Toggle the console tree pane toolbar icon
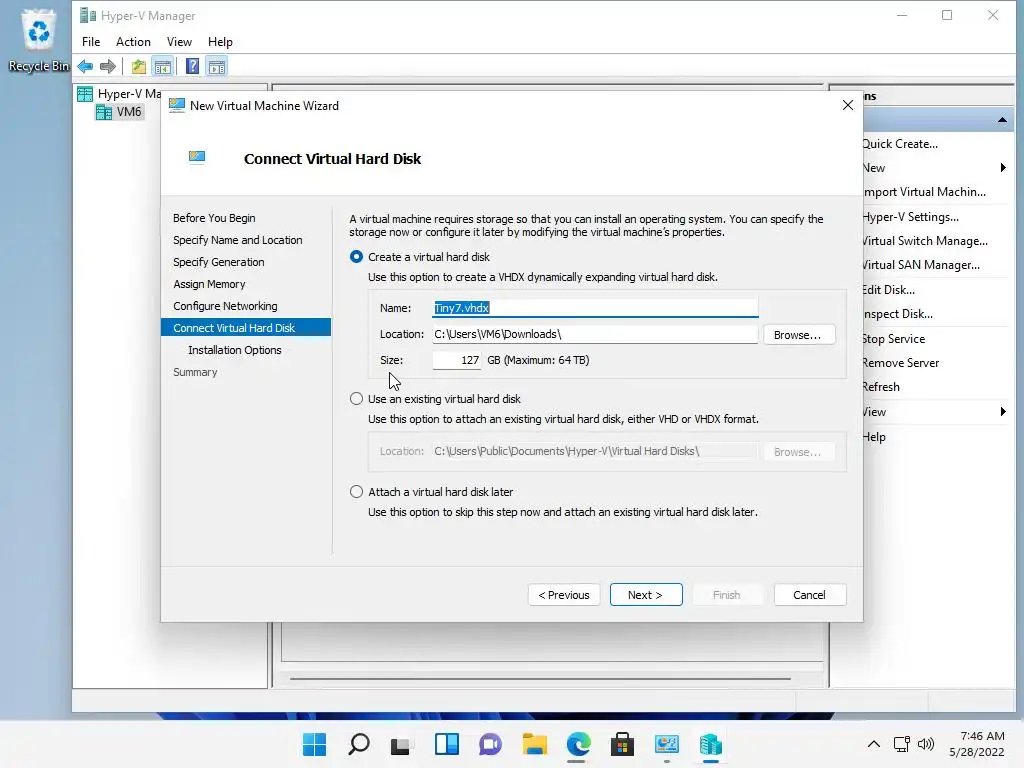 click(163, 66)
